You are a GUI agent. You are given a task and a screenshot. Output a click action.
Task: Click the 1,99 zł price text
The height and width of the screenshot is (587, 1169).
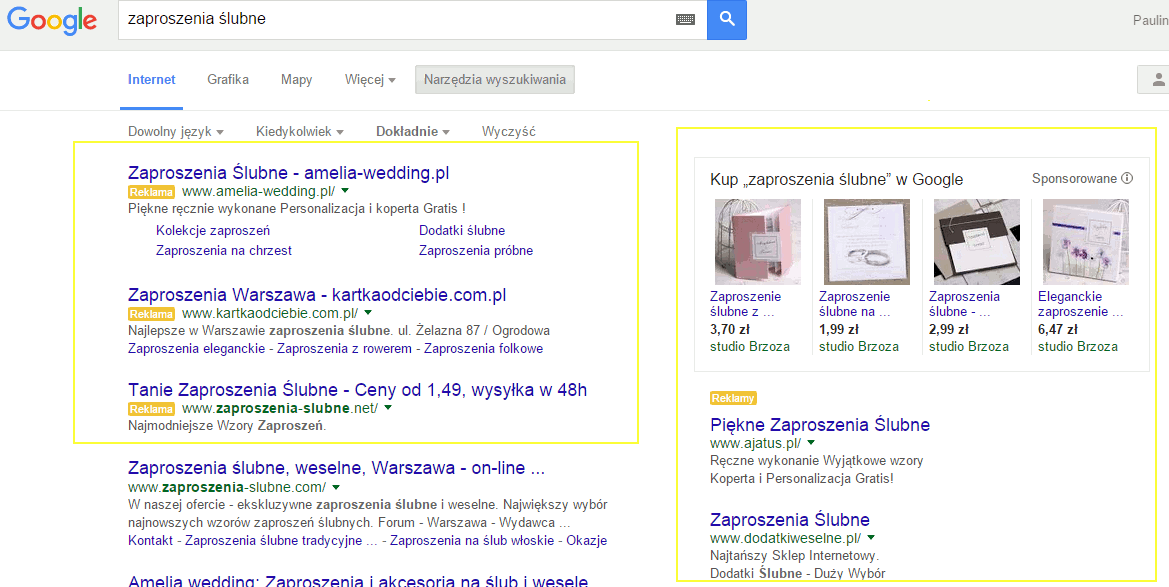click(839, 330)
